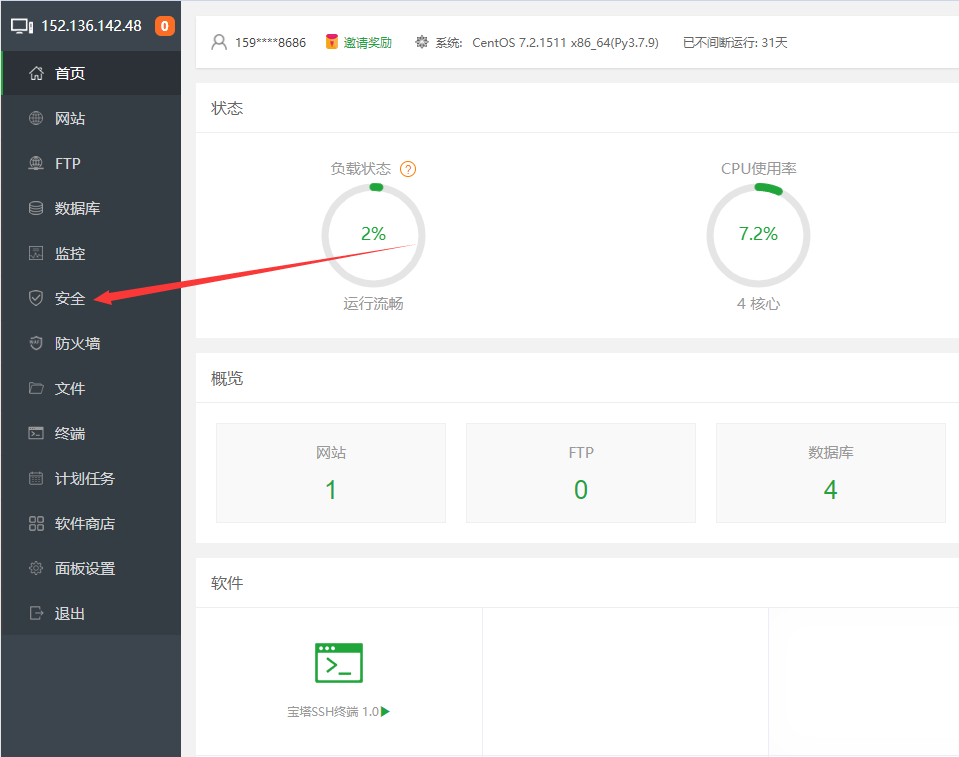Screen dimensions: 959x757
Task: Click the database icon beside 数据库
Action: pyautogui.click(x=36, y=208)
